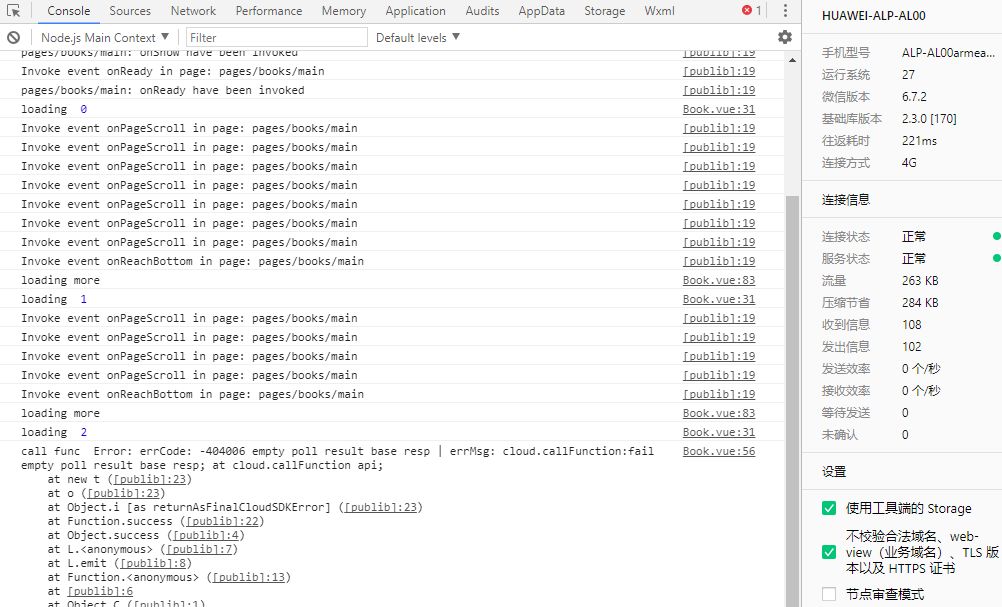Screen dimensions: 1002x607
Task: Activate the inspect element picker icon
Action: (x=13, y=11)
